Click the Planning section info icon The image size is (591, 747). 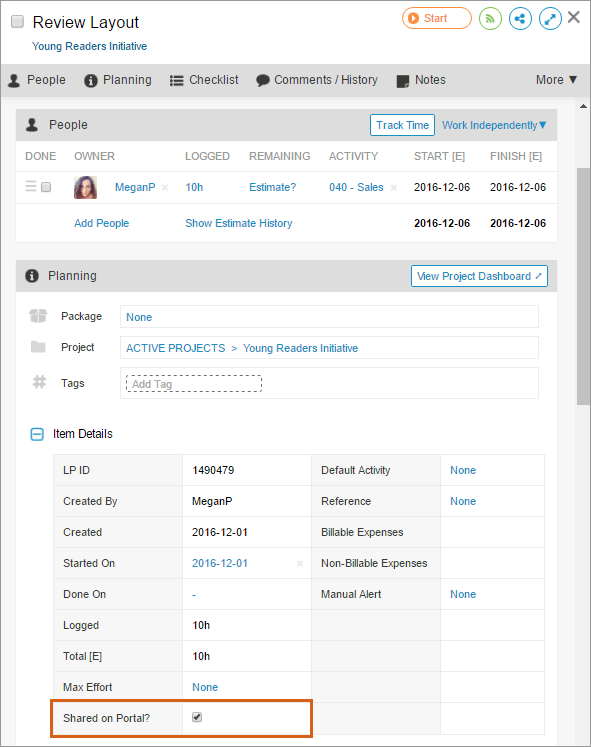(32, 276)
